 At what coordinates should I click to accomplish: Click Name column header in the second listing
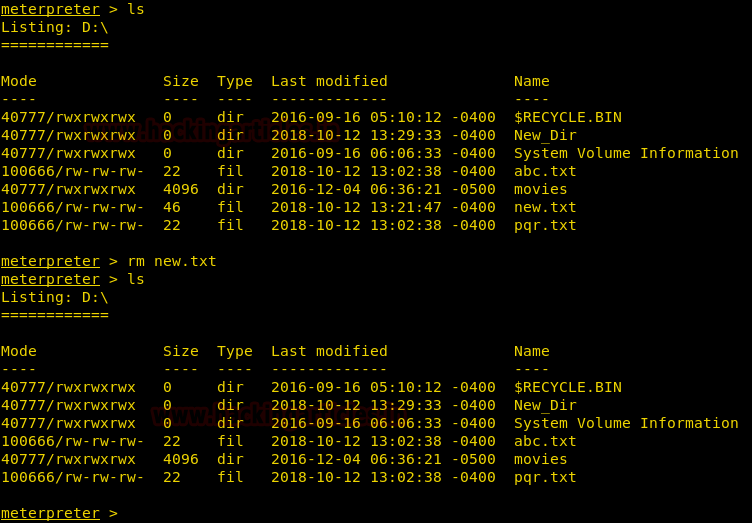point(532,351)
